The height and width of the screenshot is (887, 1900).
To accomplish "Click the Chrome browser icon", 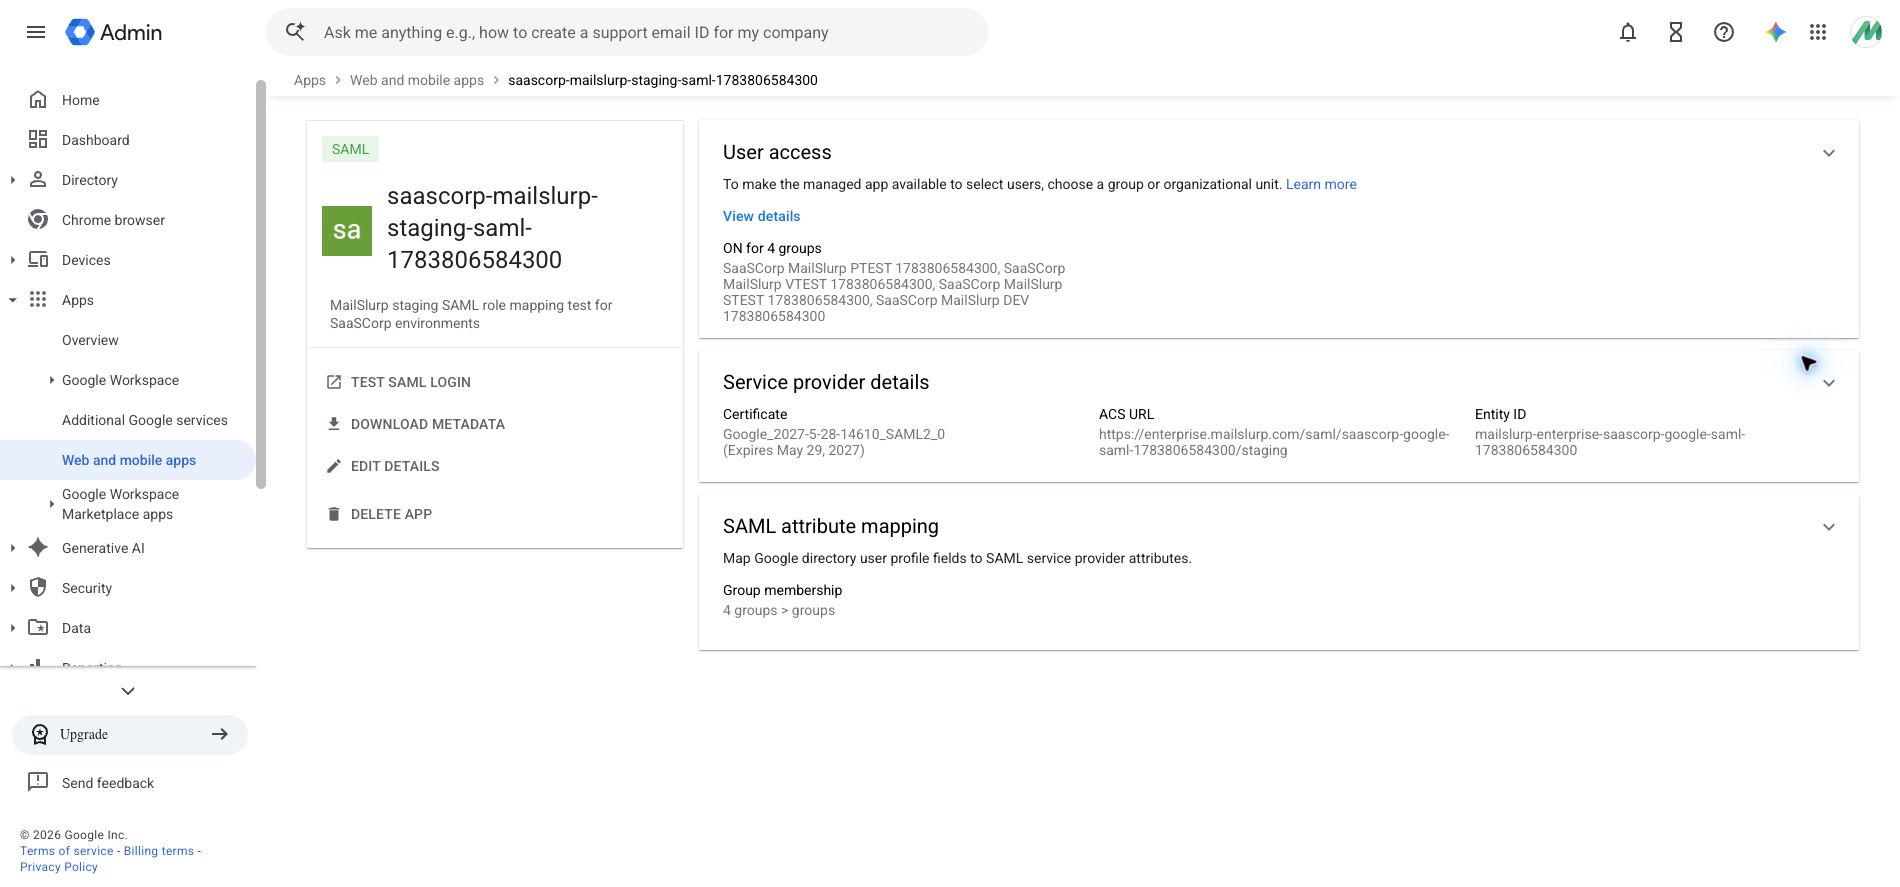I will pyautogui.click(x=38, y=220).
